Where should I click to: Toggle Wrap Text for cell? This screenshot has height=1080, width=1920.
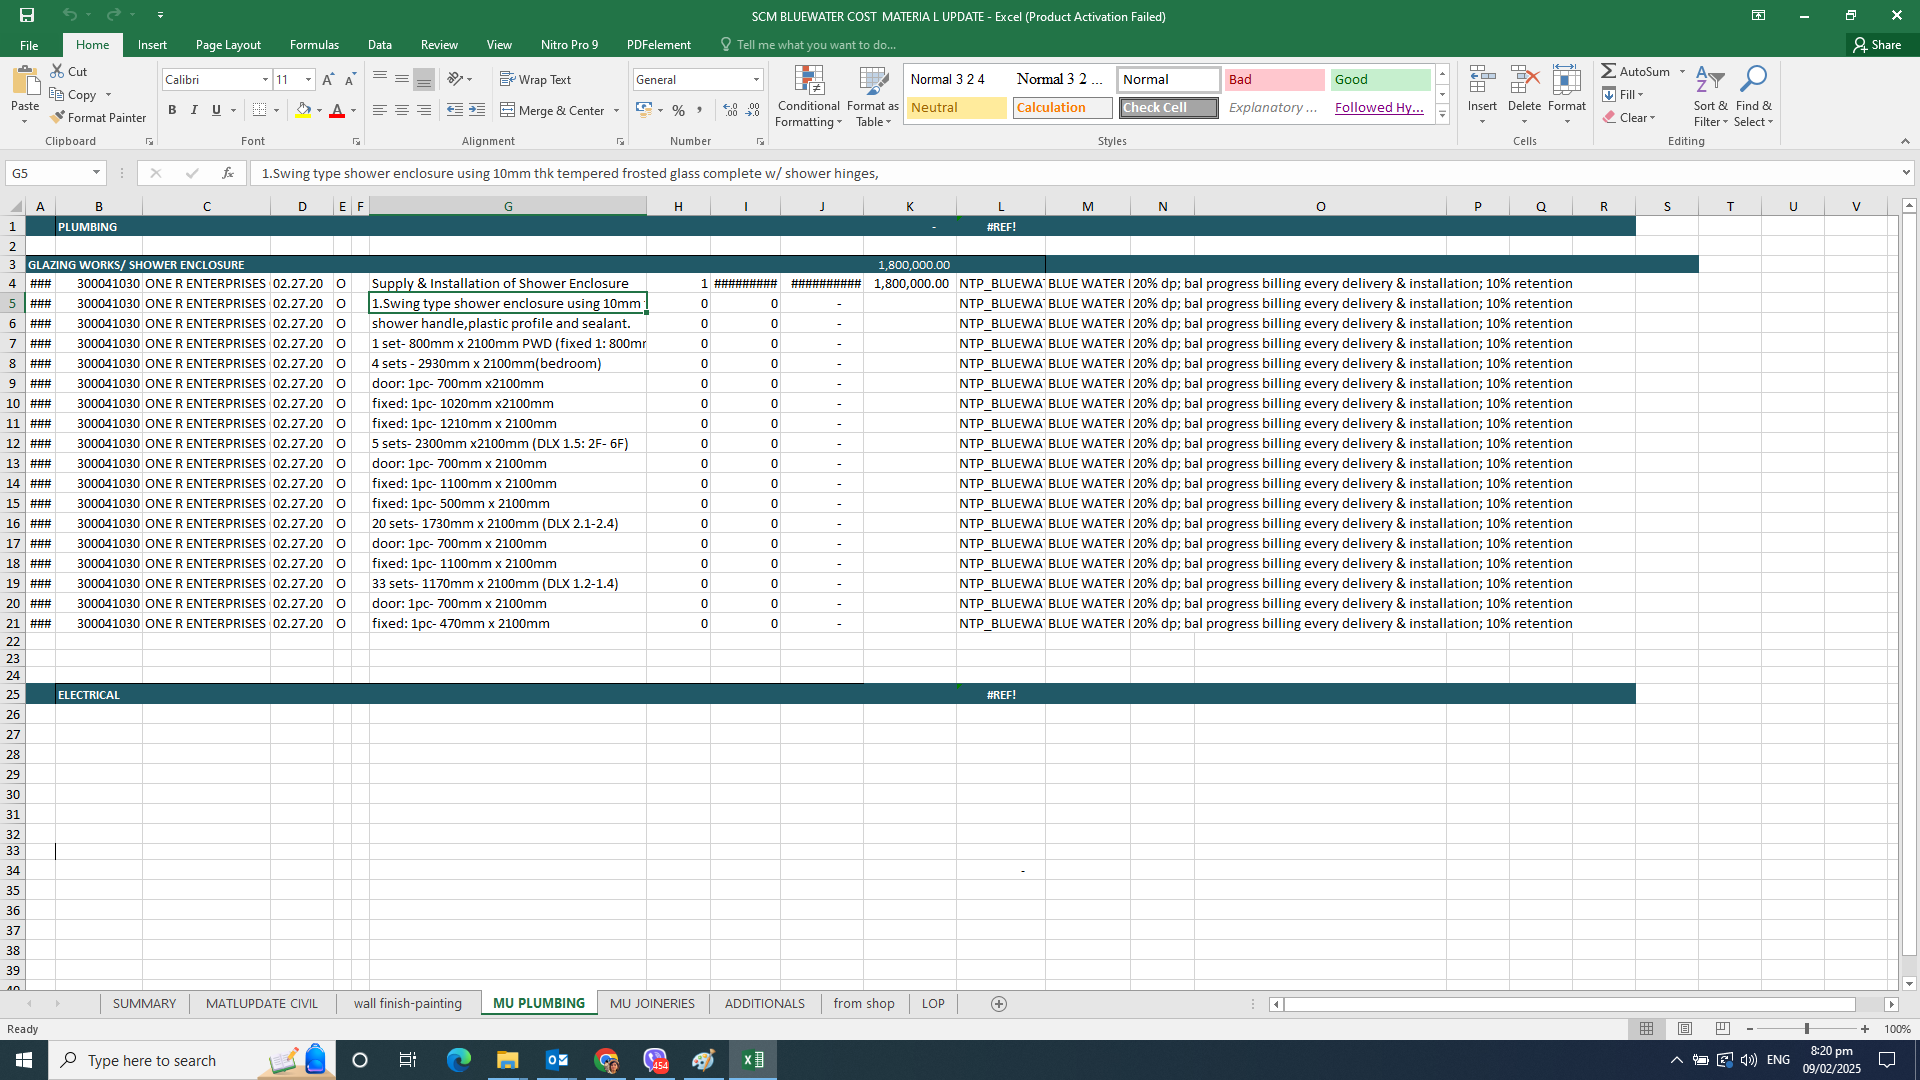(x=535, y=80)
